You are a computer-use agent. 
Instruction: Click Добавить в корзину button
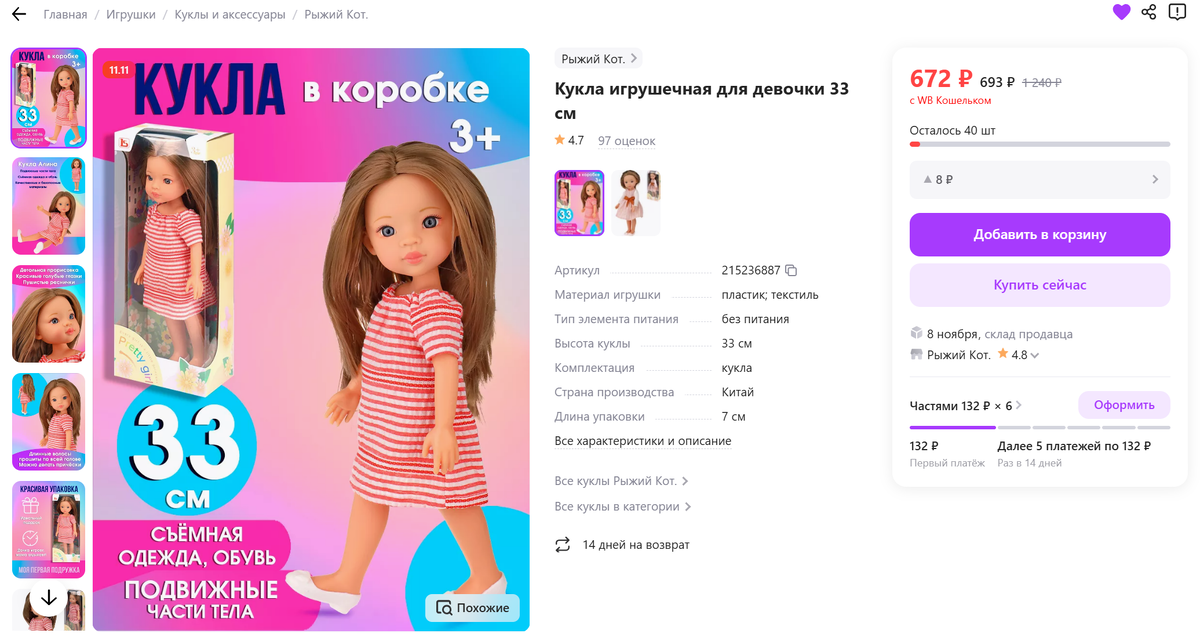(1040, 235)
